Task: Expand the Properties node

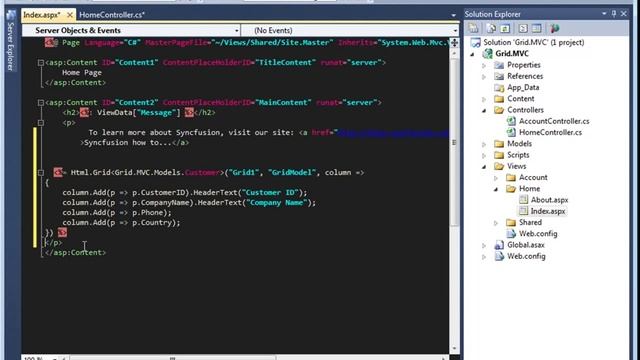Action: click(484, 65)
